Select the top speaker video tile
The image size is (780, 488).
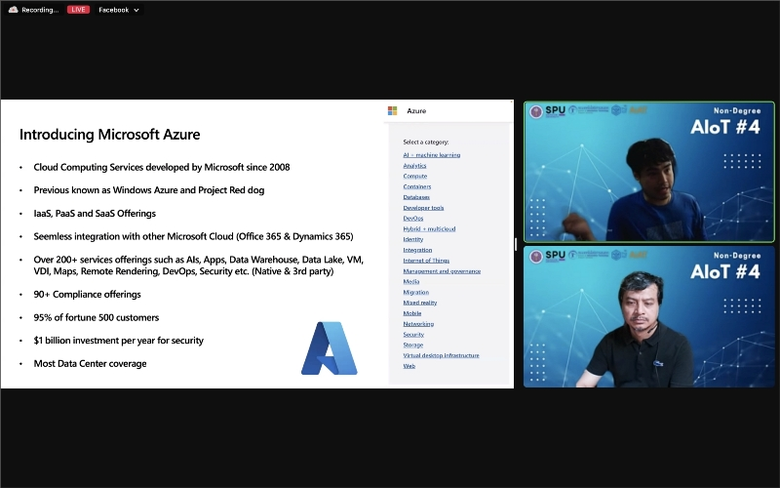point(649,172)
